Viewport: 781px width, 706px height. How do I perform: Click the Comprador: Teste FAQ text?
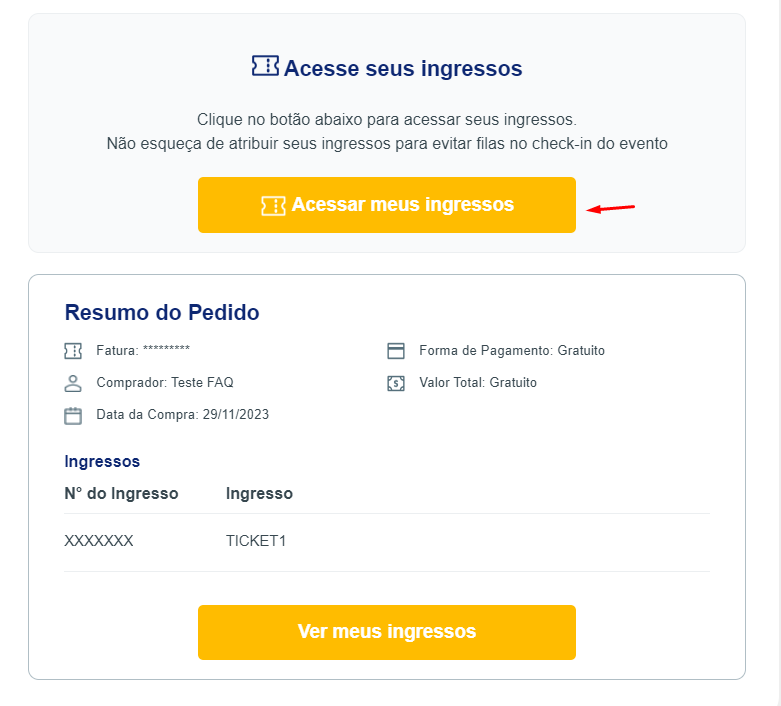click(x=165, y=382)
